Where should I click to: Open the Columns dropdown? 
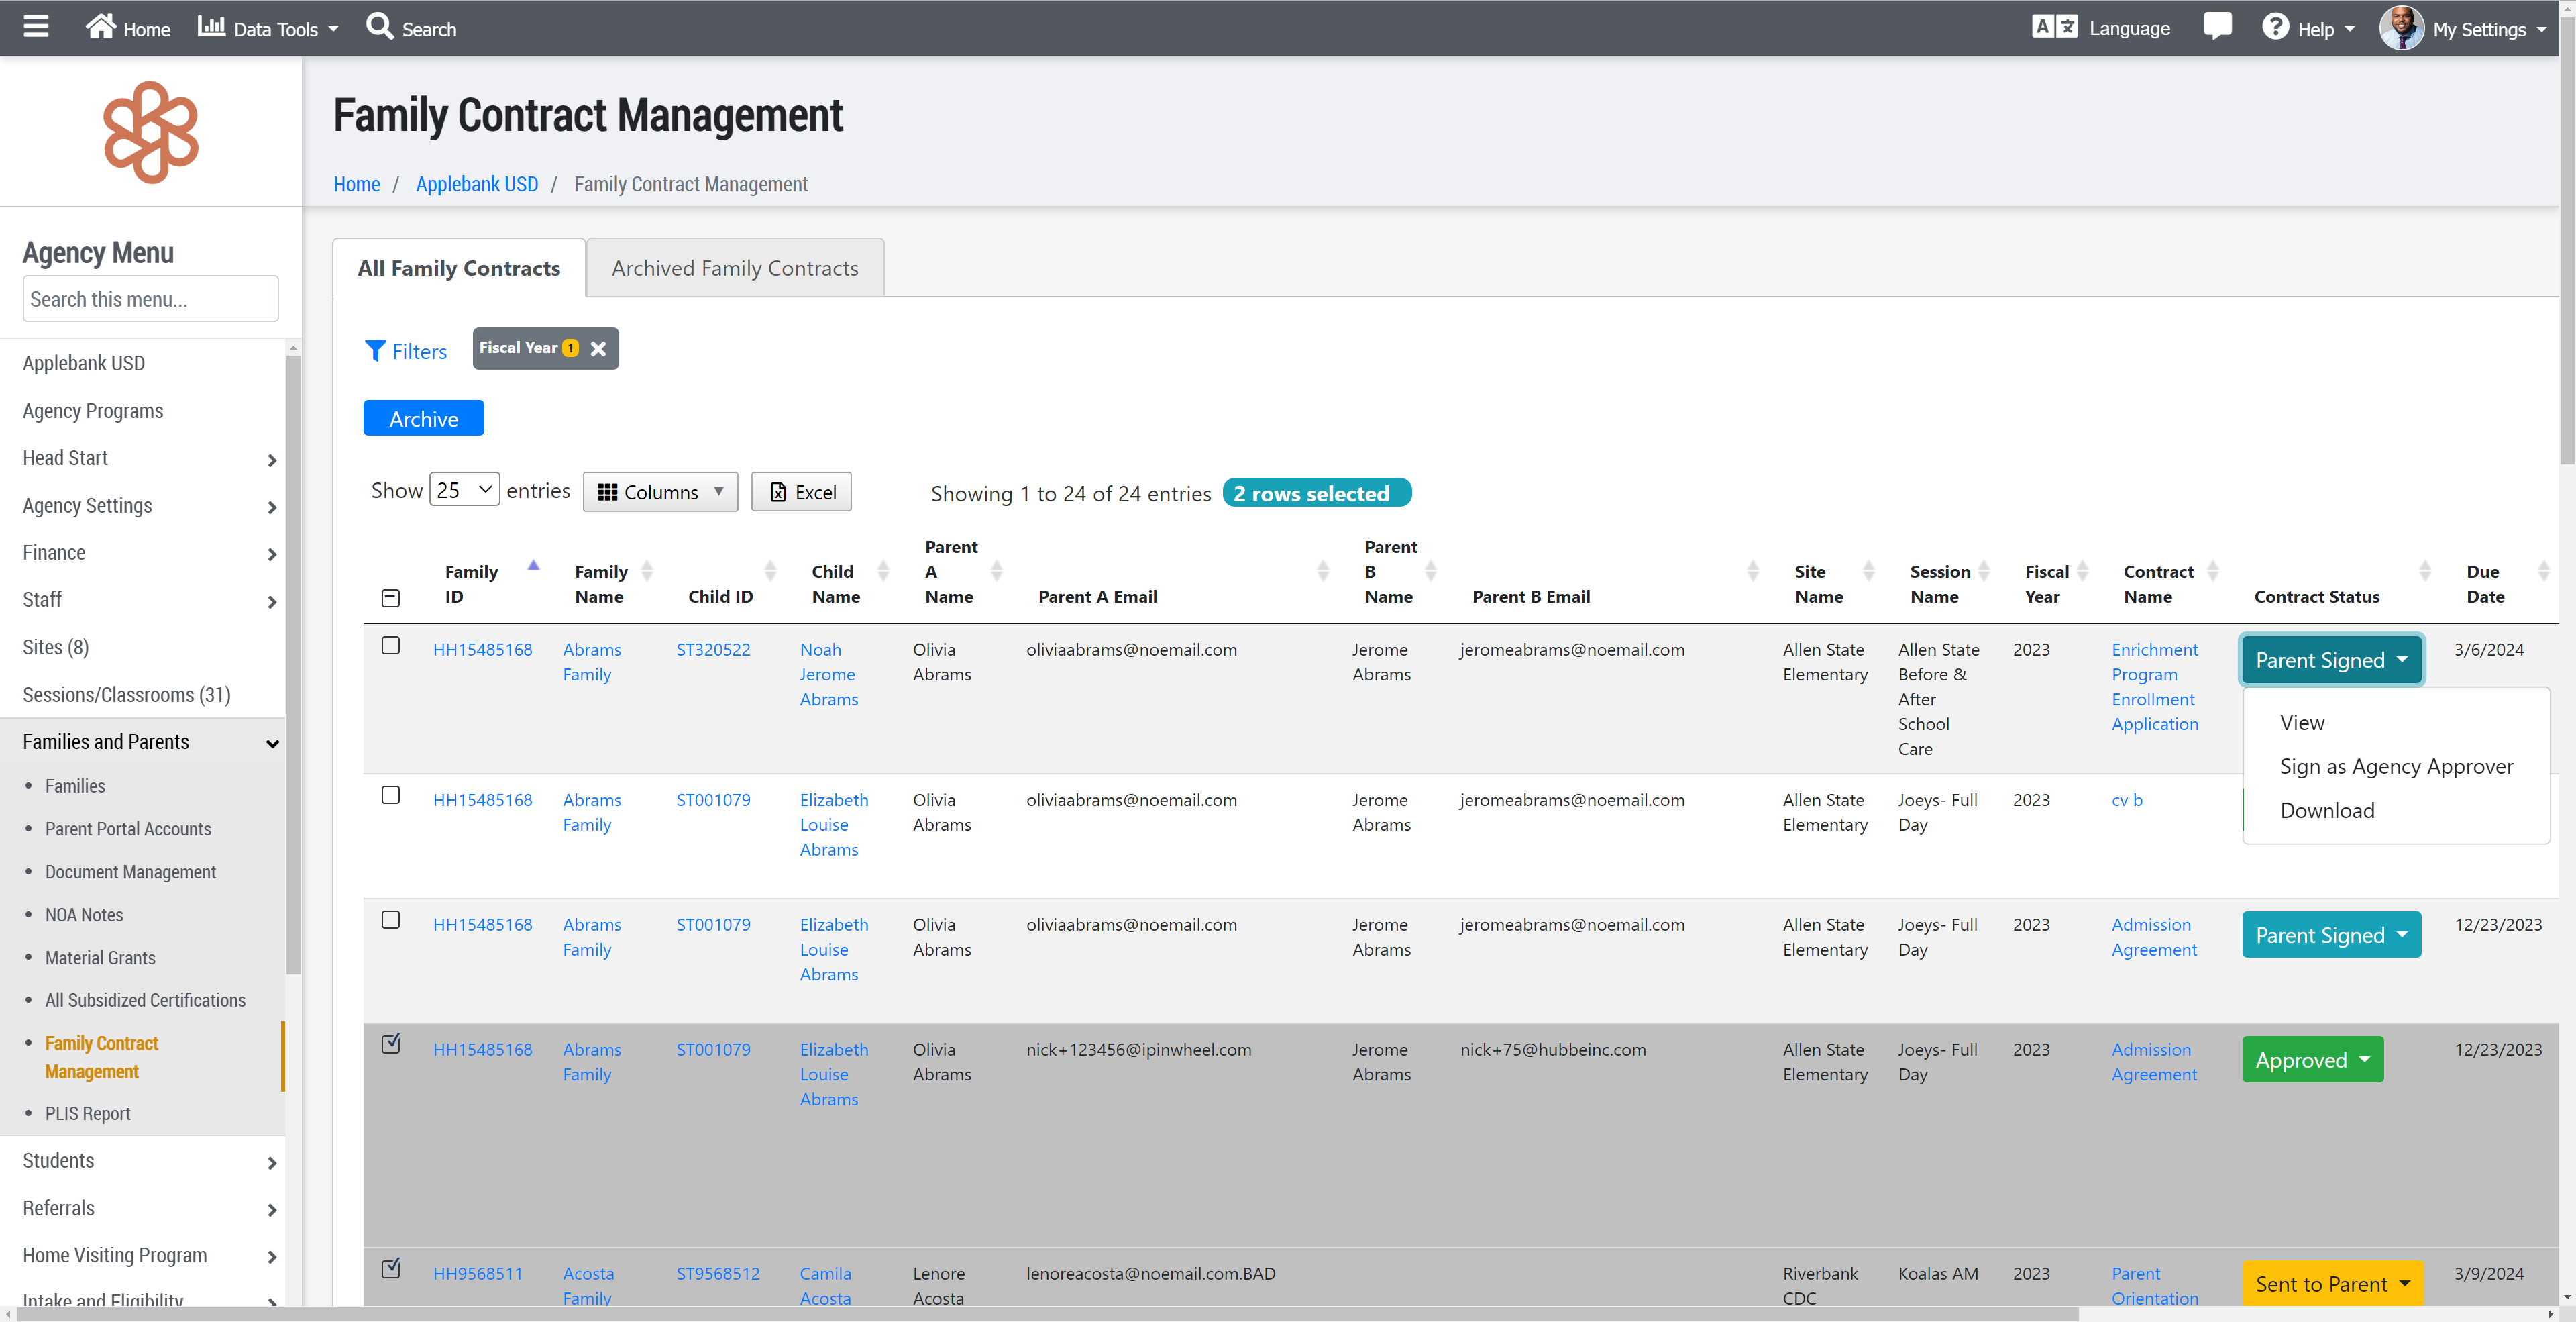(660, 492)
